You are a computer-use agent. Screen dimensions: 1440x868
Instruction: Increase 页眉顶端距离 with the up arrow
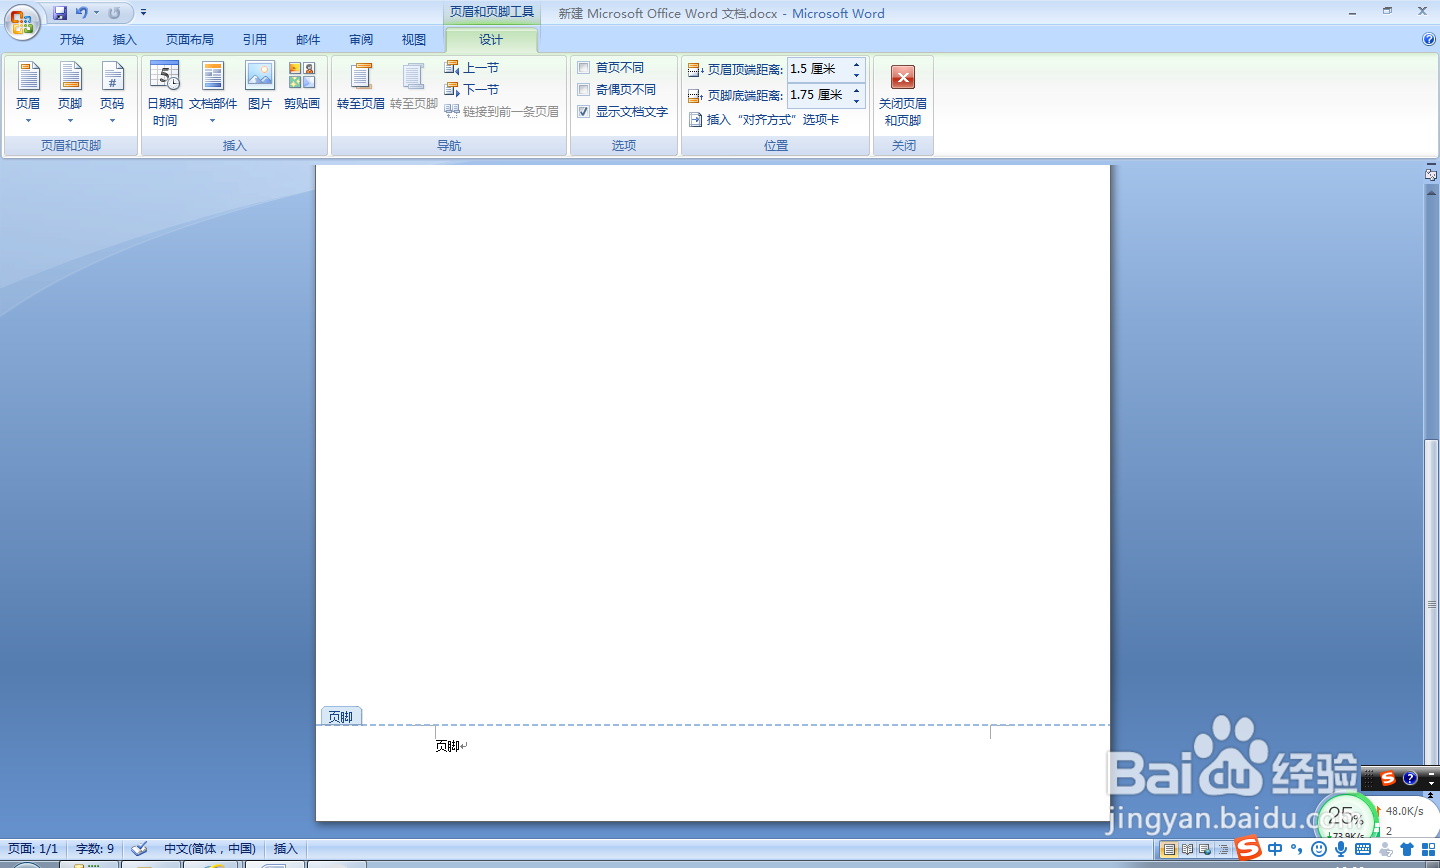(856, 64)
